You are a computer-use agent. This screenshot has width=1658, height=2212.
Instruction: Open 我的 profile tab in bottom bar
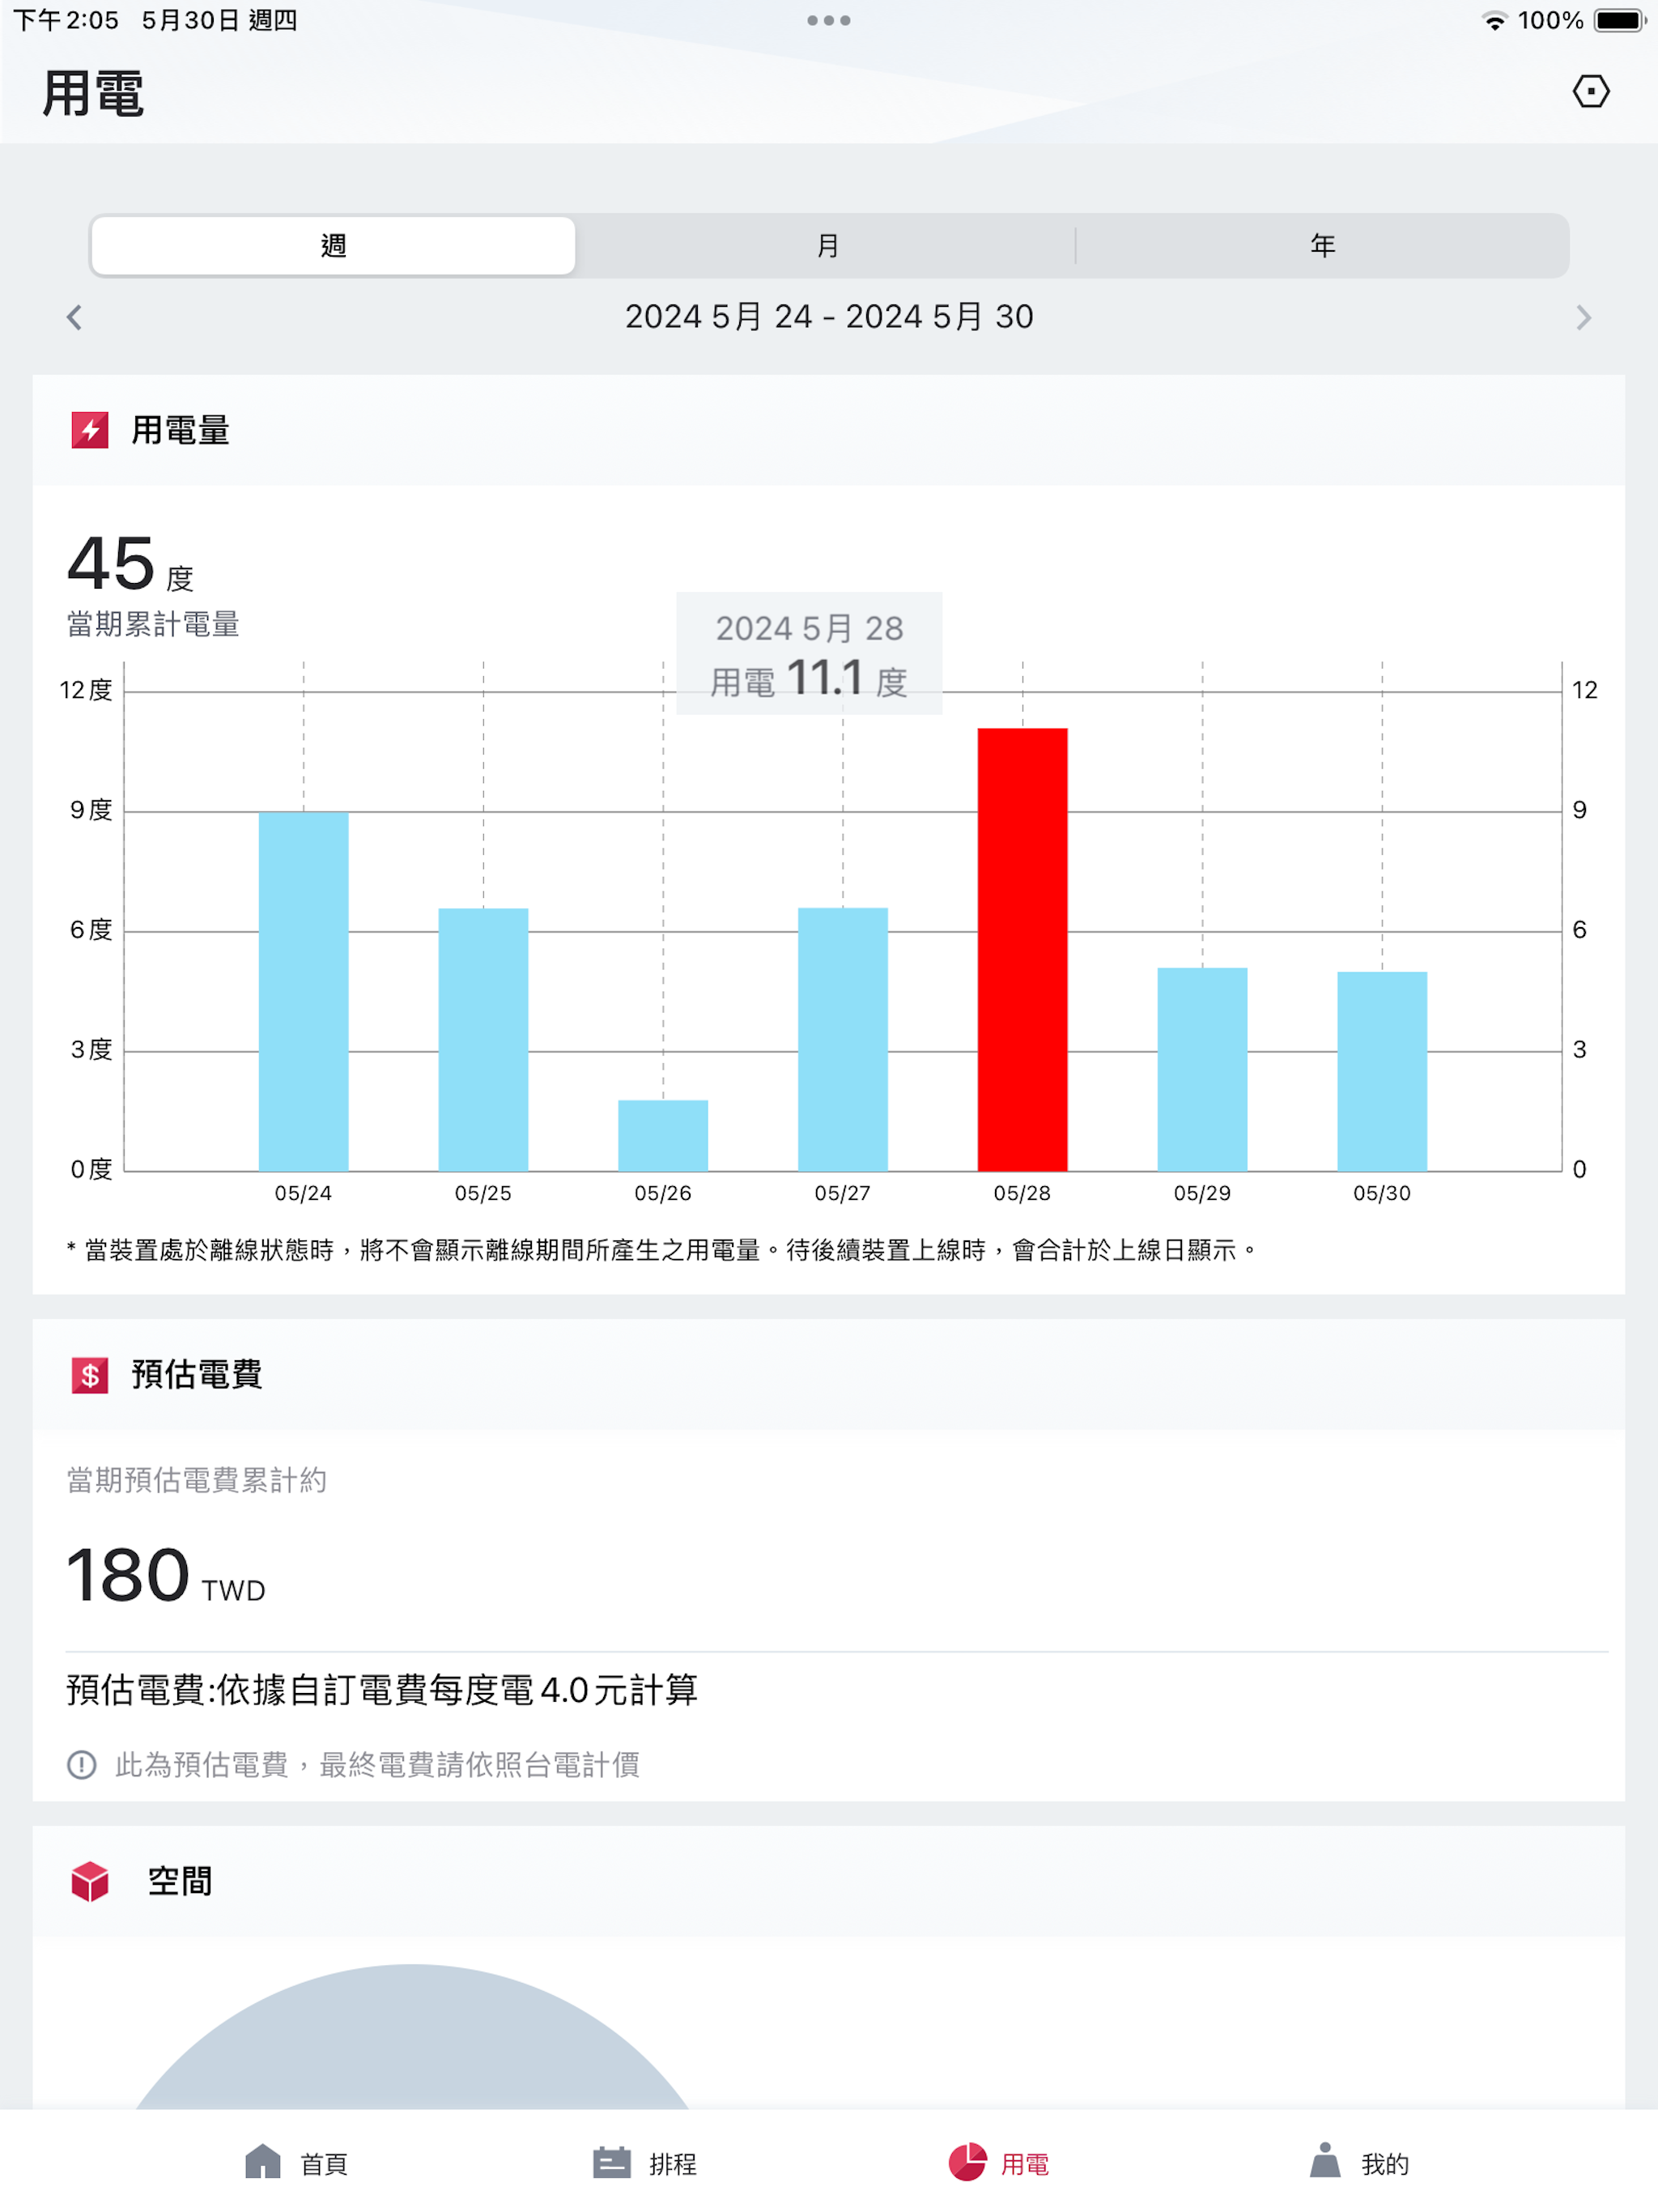(1358, 2163)
